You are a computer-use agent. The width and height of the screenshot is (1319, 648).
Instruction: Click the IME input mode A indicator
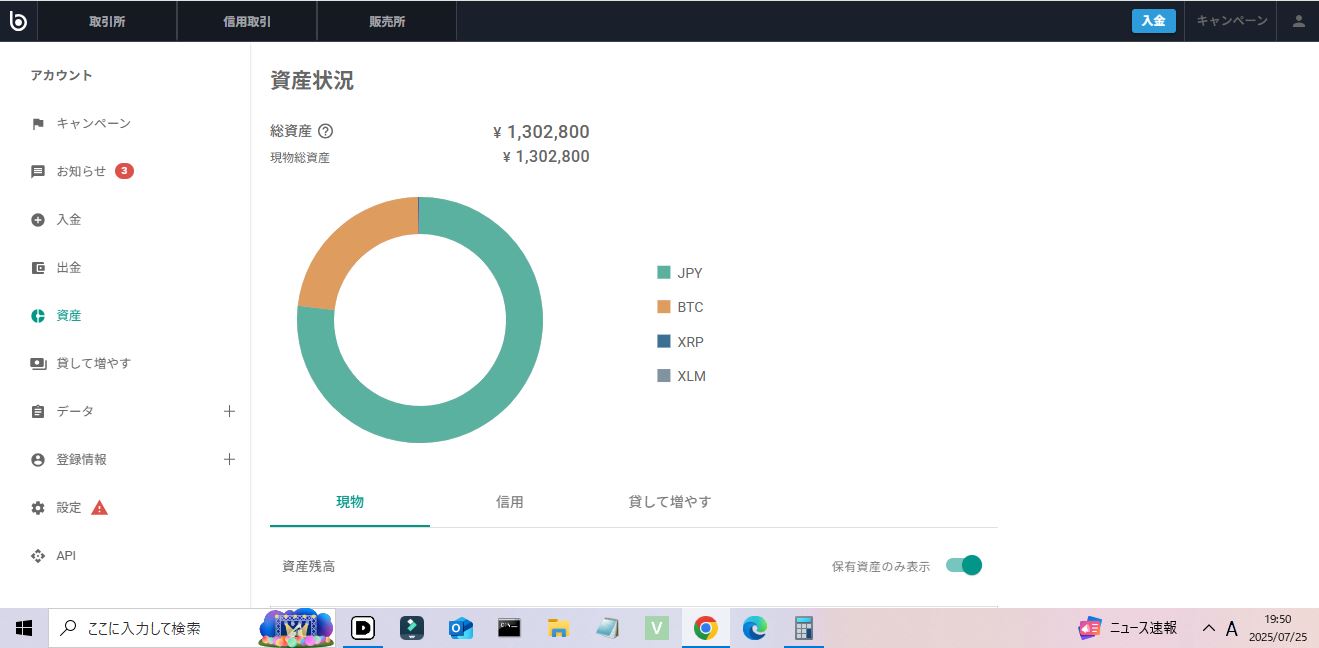click(x=1232, y=629)
